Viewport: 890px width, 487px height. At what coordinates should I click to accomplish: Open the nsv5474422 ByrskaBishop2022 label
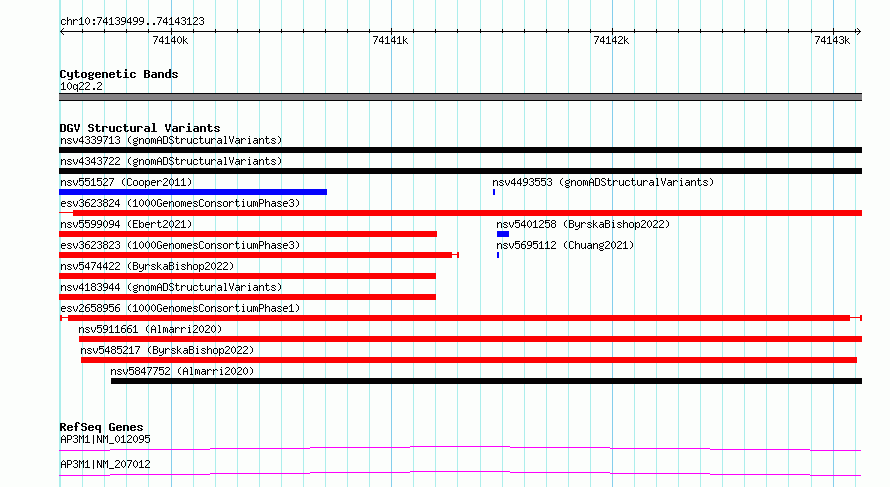click(147, 266)
